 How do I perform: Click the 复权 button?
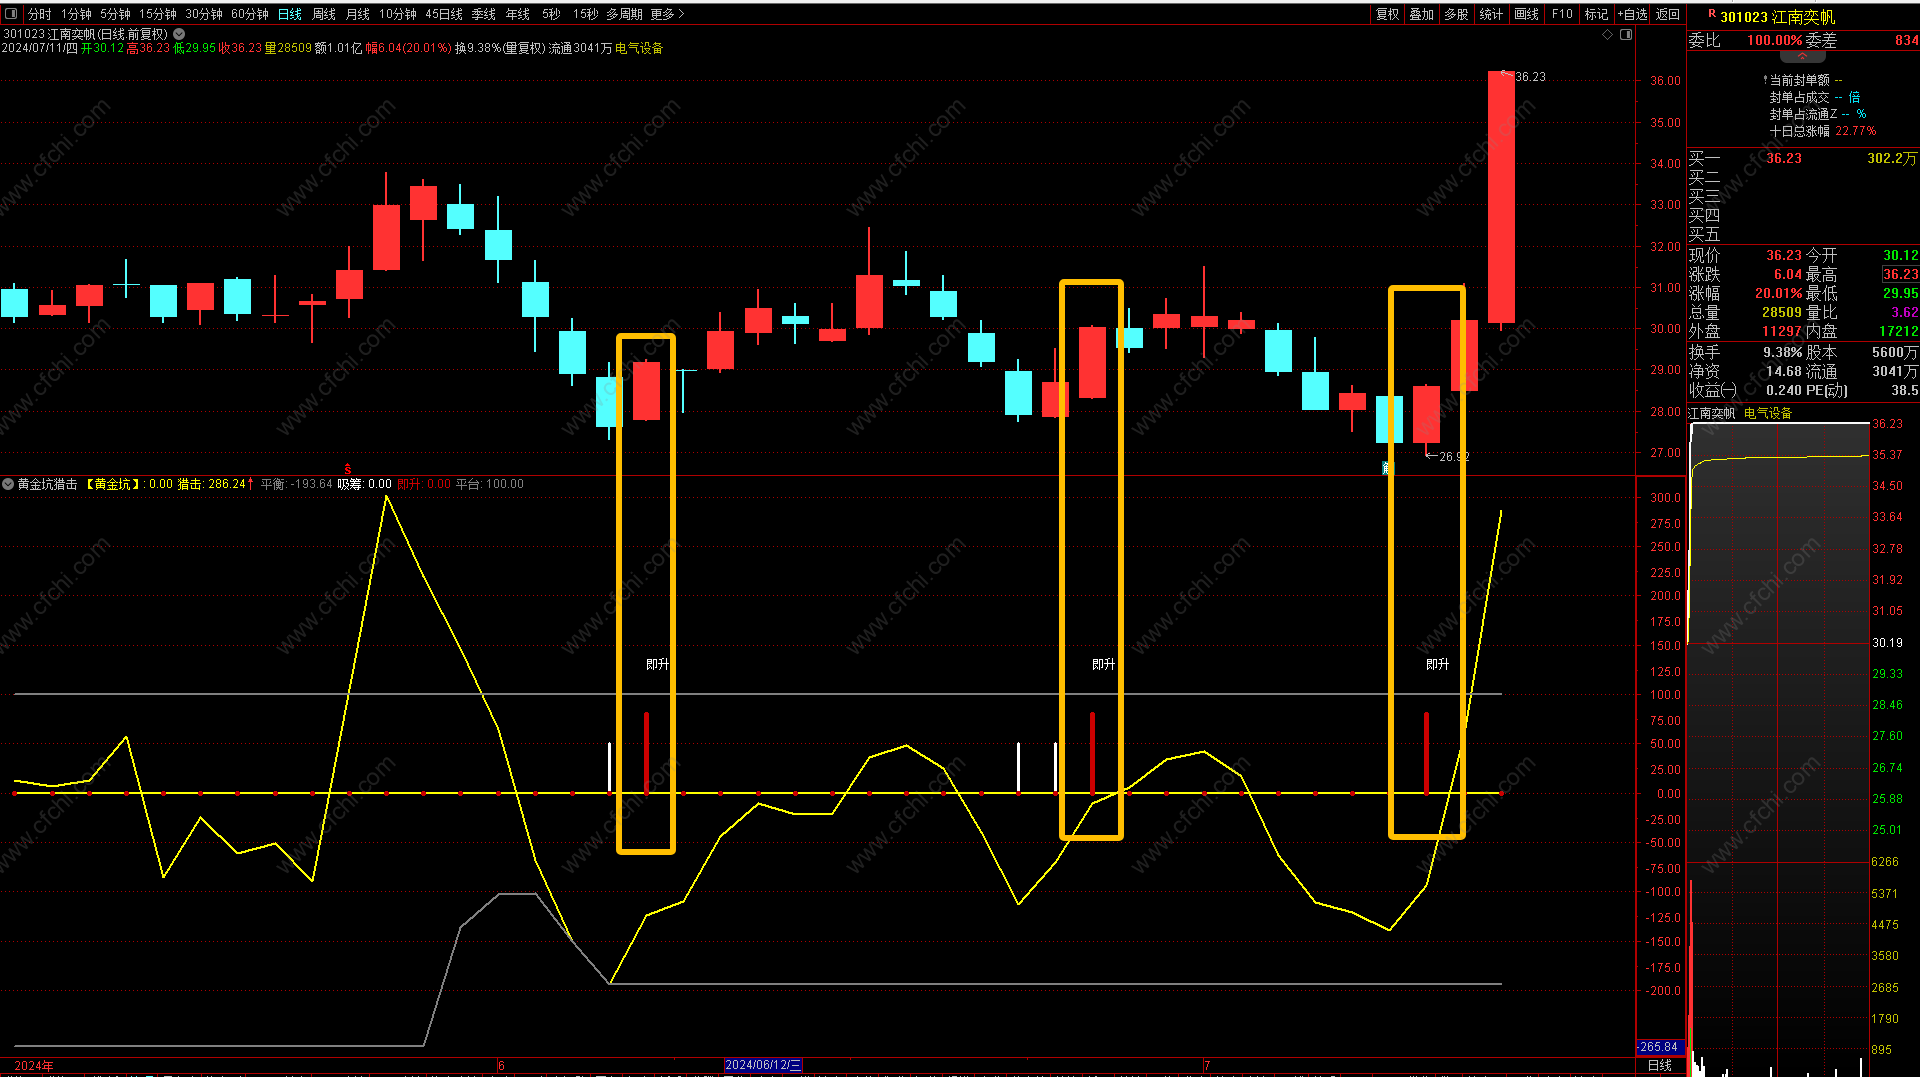pos(1387,14)
